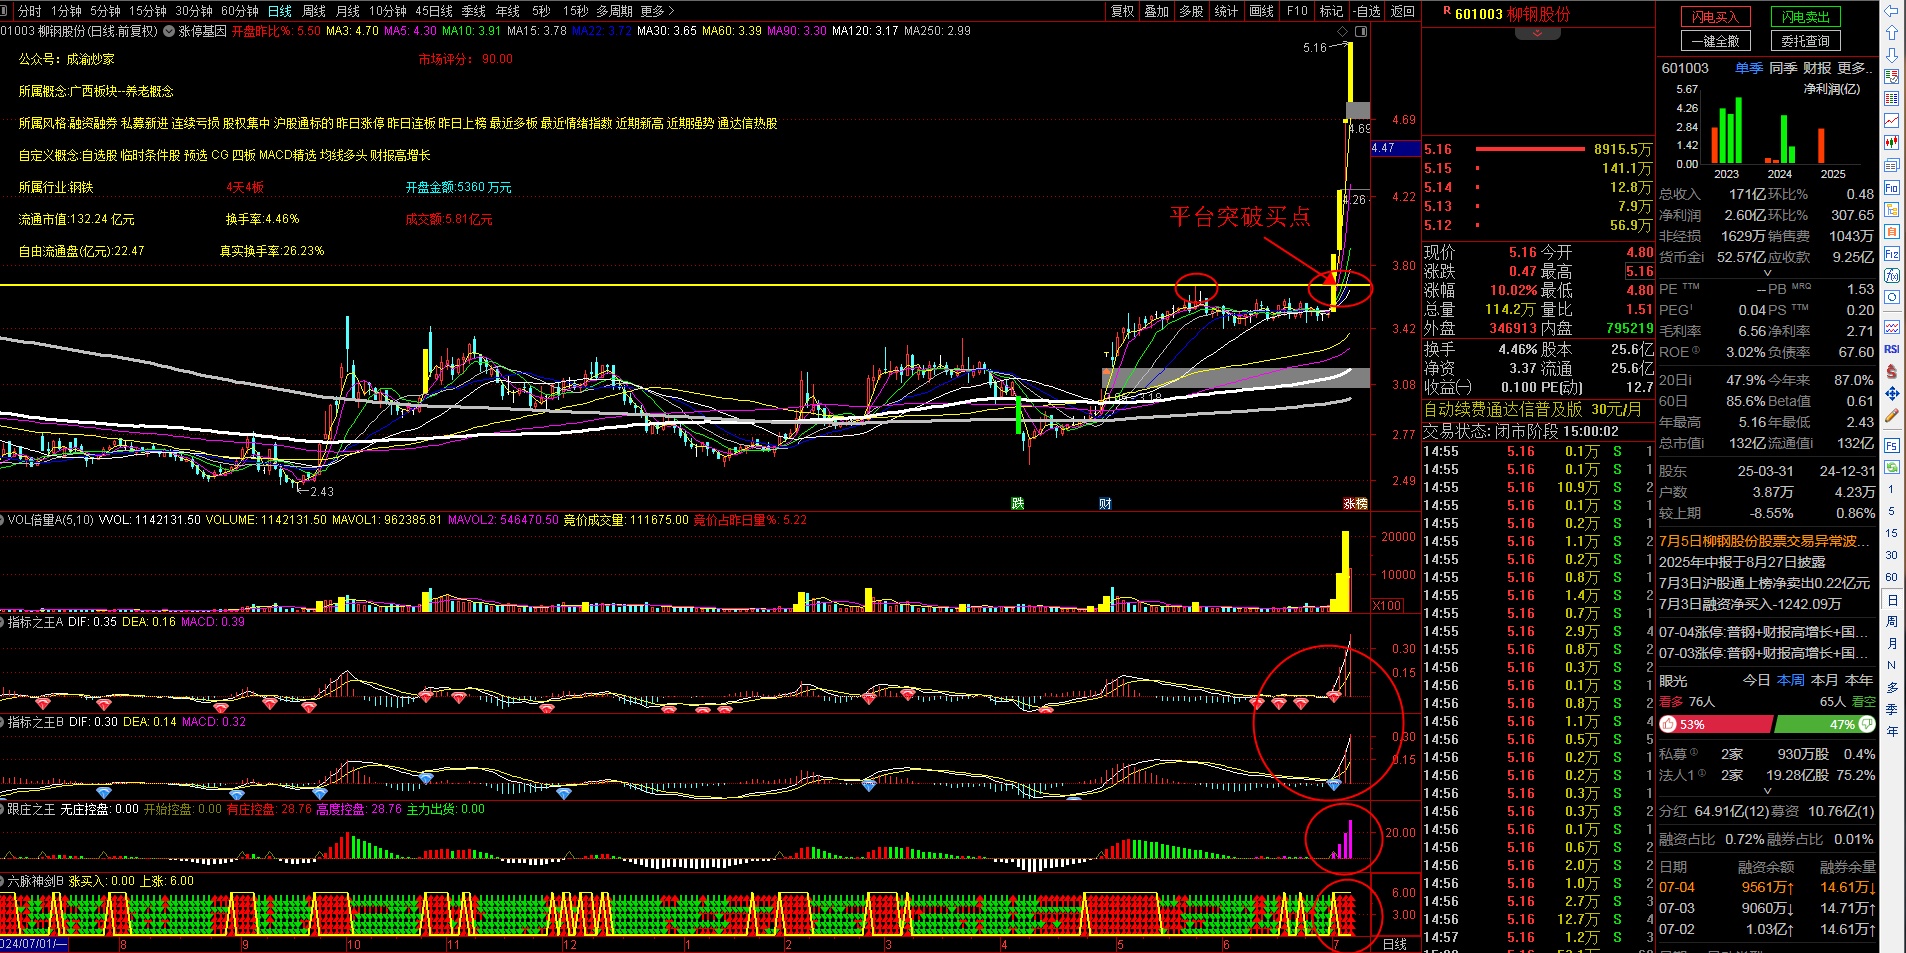1906x953 pixels.
Task: Switch to 15-minute period in right sidebar
Action: pos(1891,533)
